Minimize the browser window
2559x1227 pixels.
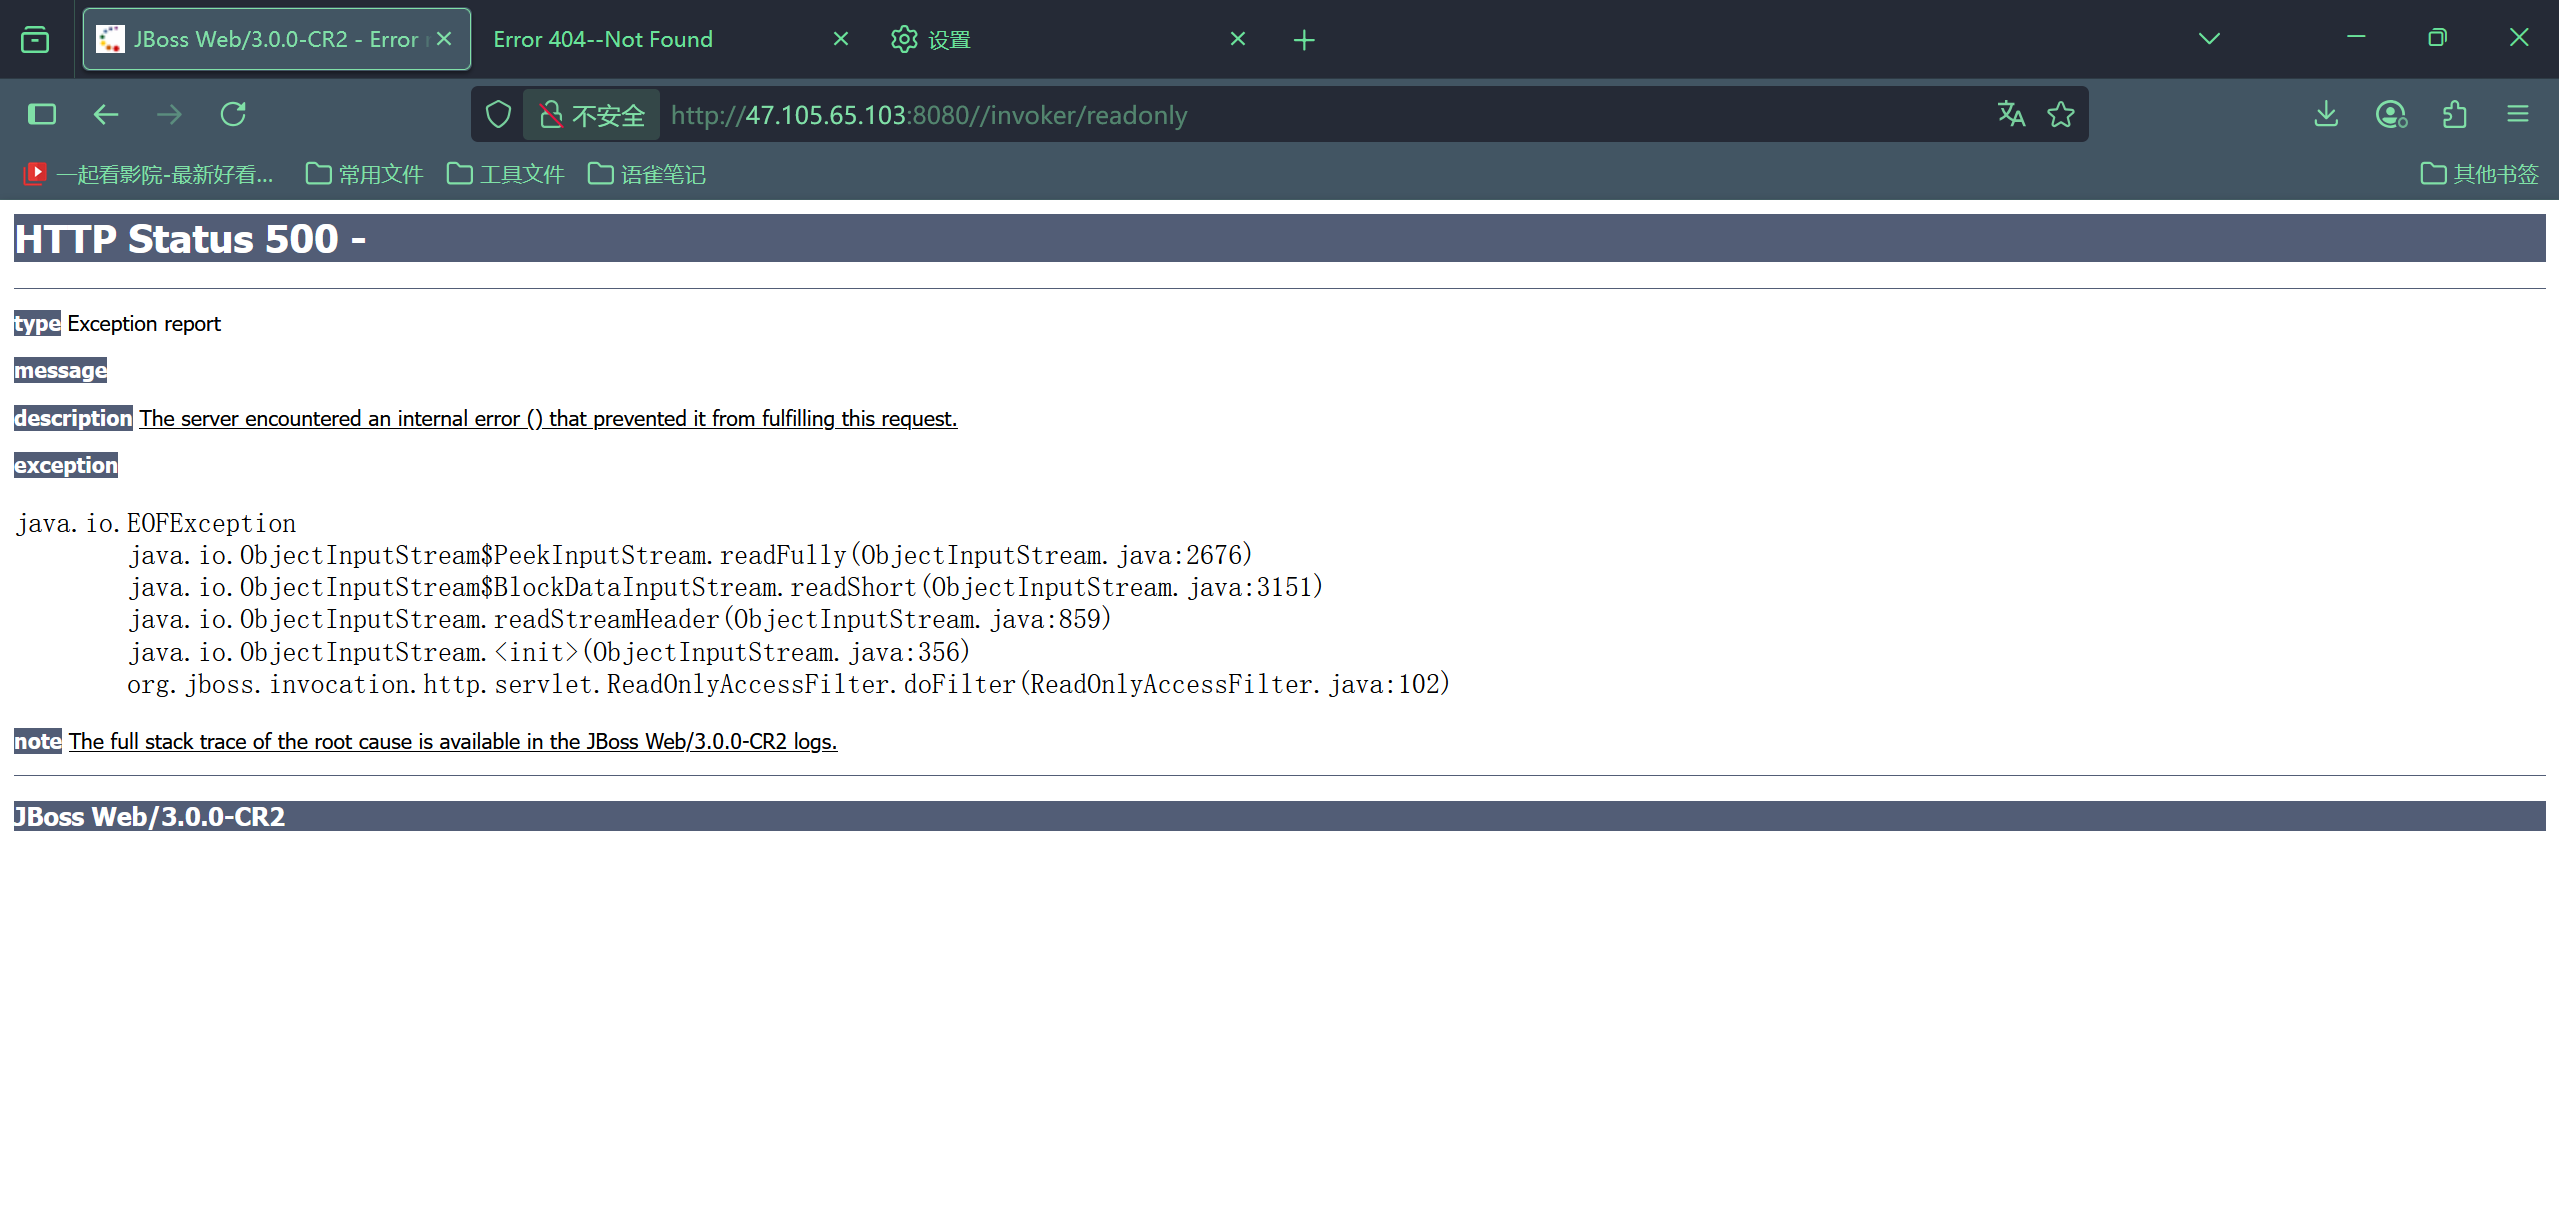pos(2356,38)
